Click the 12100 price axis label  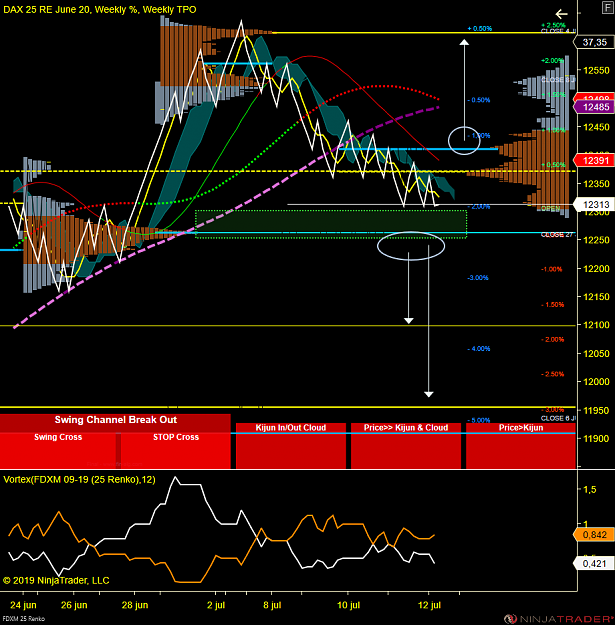click(x=596, y=325)
